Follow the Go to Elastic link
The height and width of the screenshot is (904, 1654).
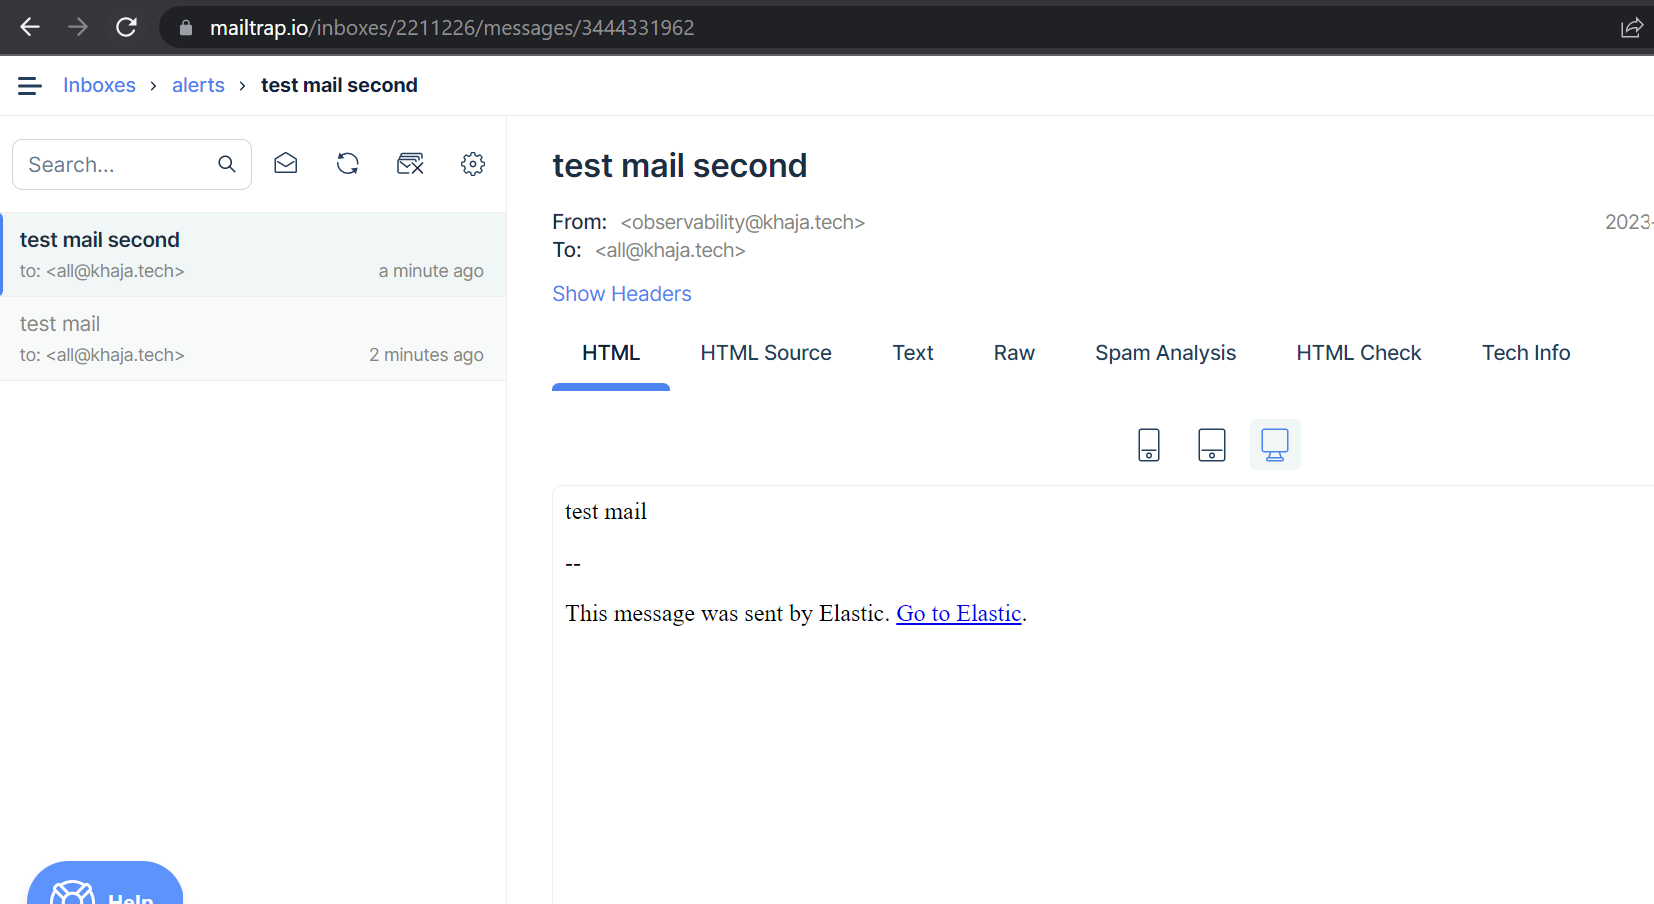tap(958, 613)
